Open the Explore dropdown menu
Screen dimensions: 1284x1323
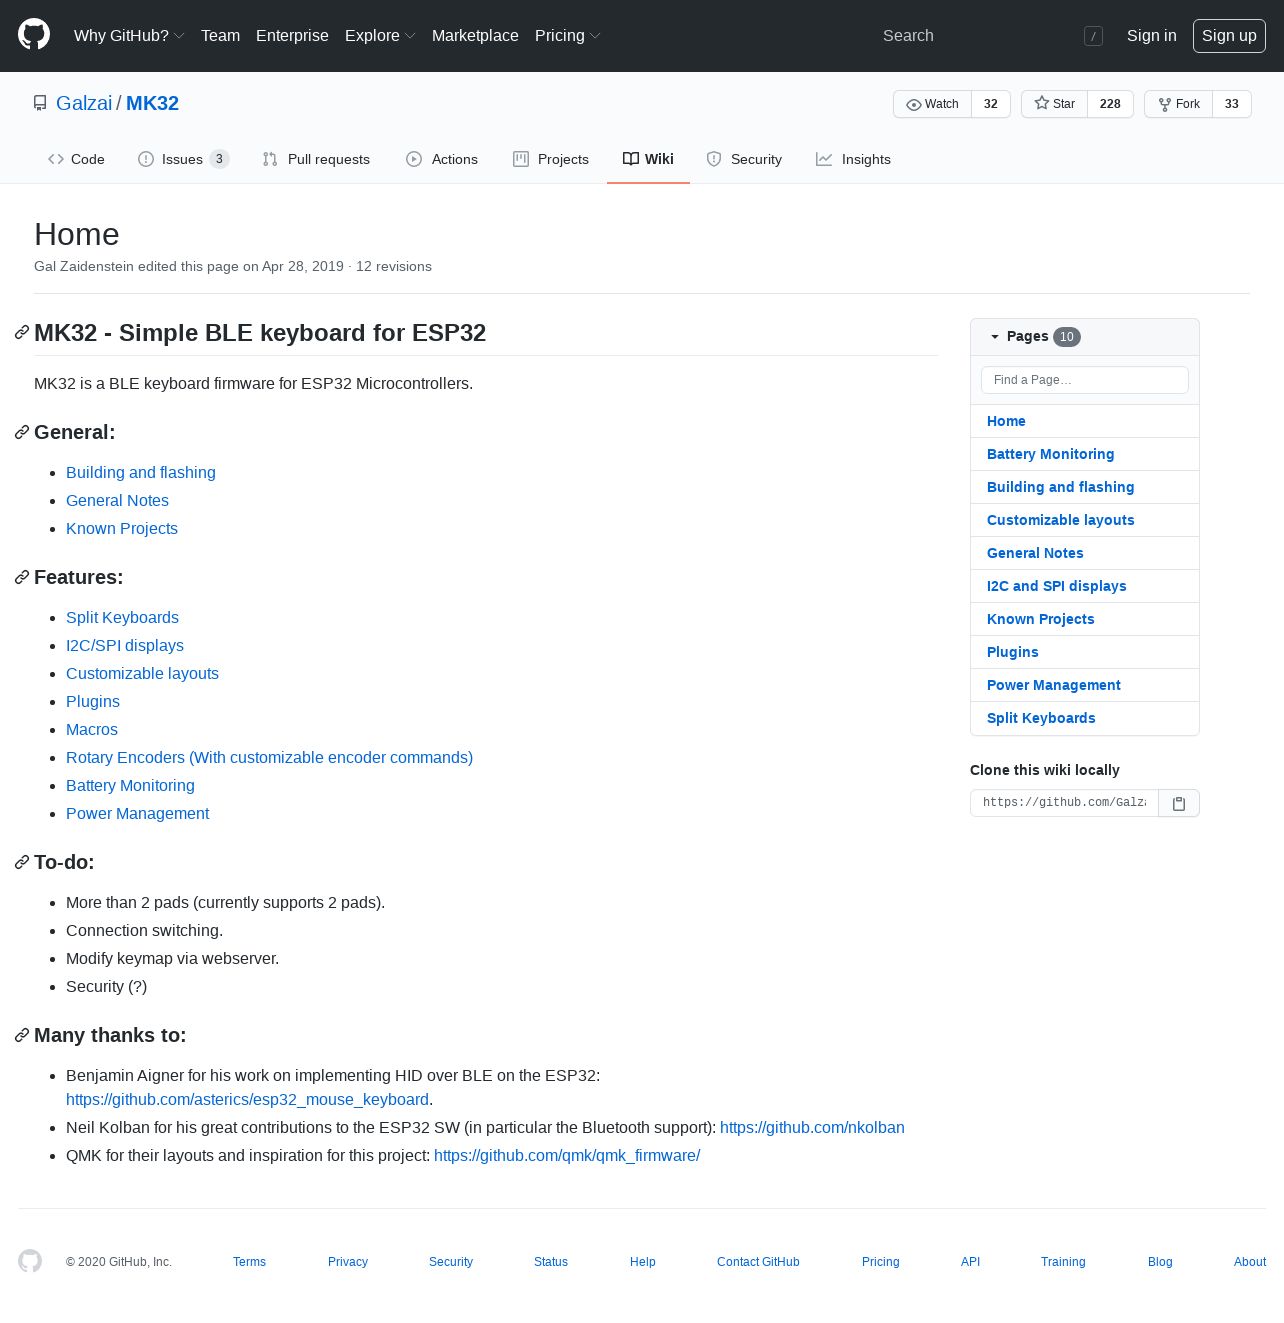[380, 35]
